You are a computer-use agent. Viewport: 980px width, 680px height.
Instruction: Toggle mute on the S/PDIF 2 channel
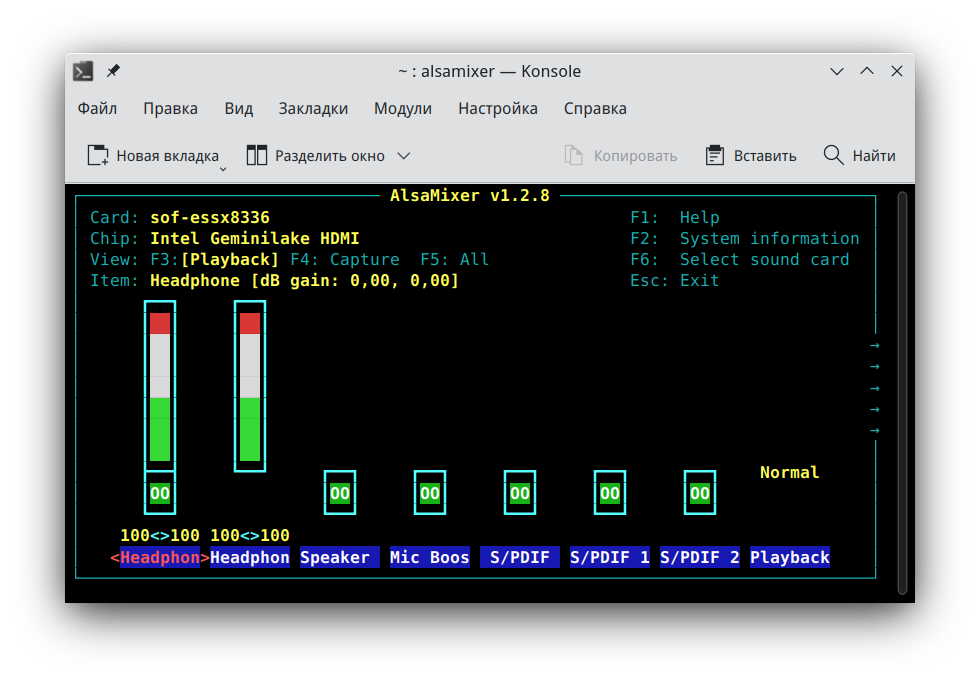[x=700, y=493]
